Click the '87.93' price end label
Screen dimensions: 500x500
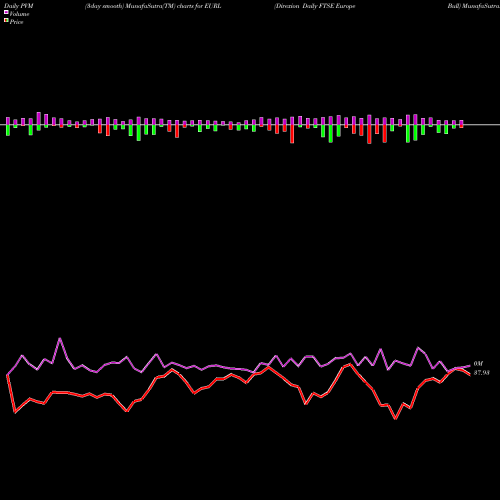coord(481,373)
